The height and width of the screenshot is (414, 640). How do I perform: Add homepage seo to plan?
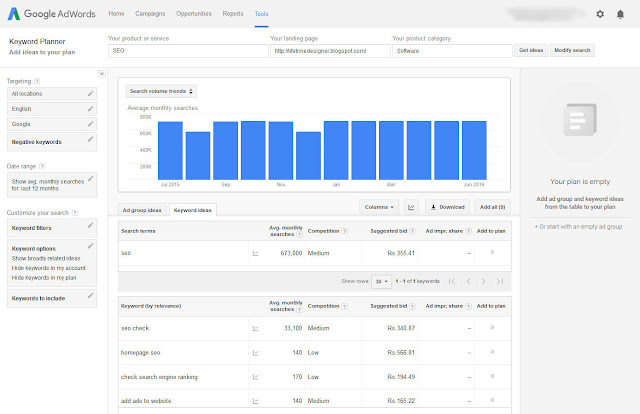tap(492, 352)
